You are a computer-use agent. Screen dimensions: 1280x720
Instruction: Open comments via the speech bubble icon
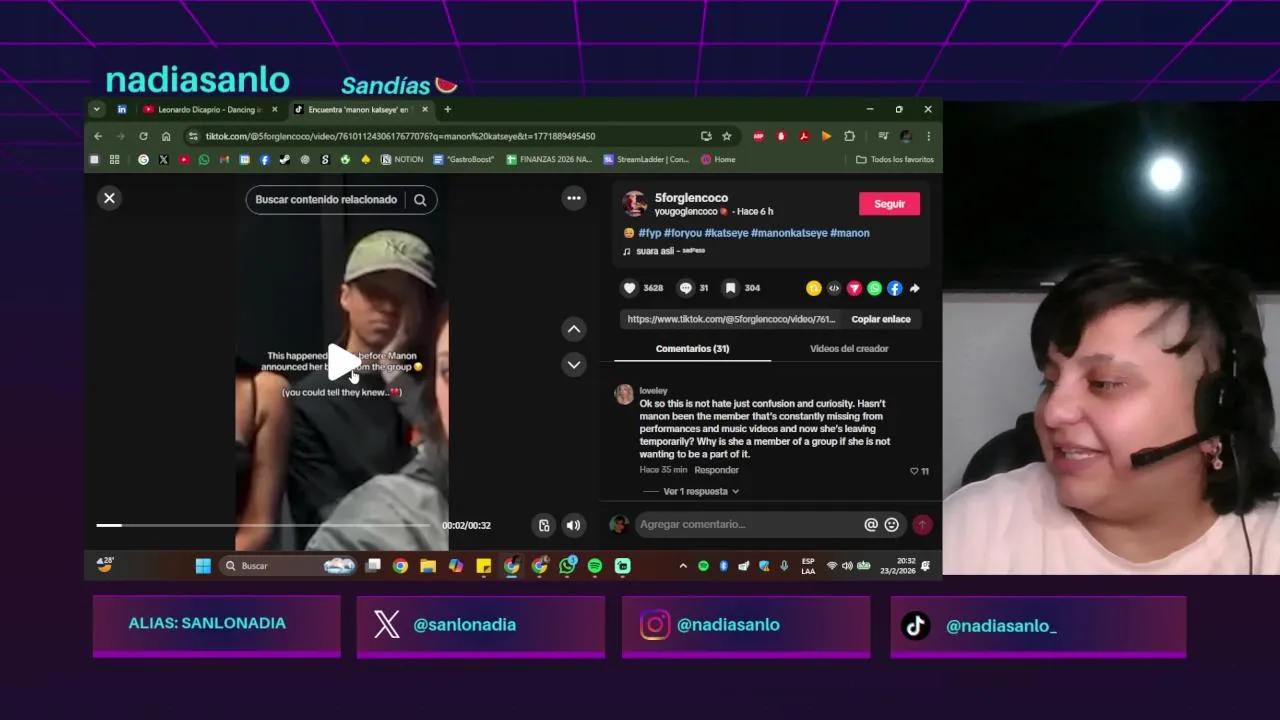[686, 288]
